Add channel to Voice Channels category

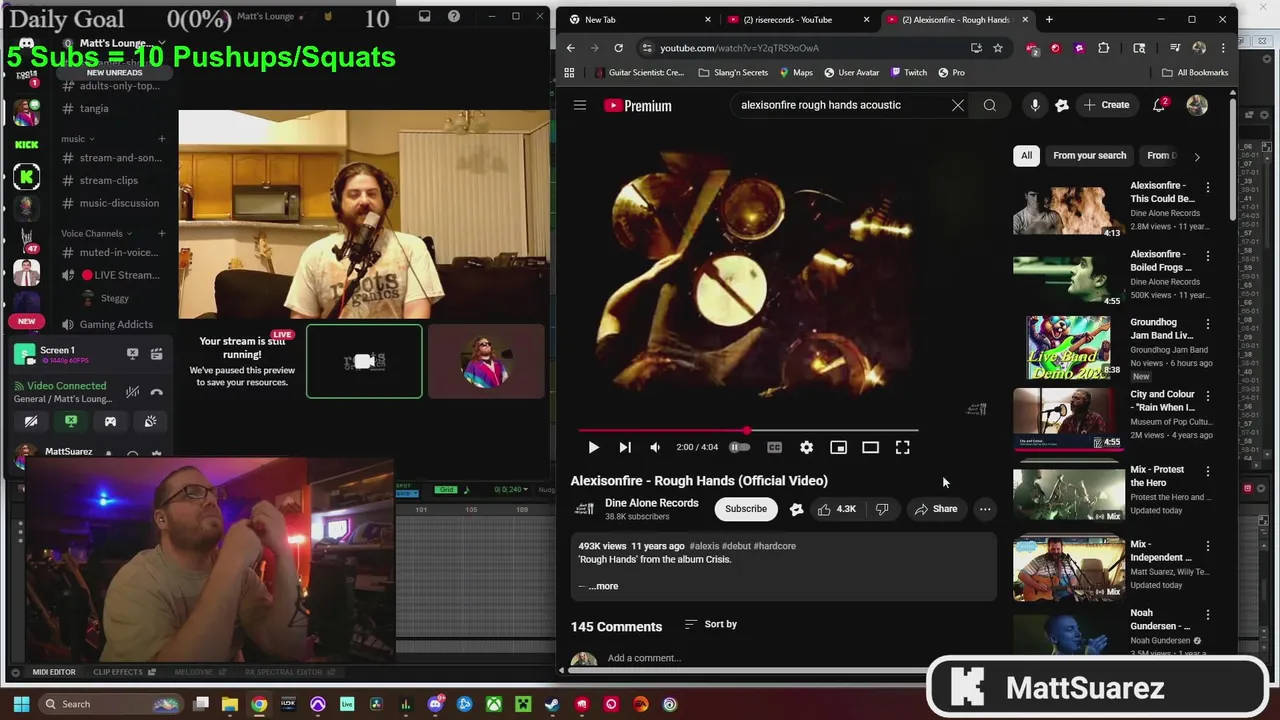point(161,233)
